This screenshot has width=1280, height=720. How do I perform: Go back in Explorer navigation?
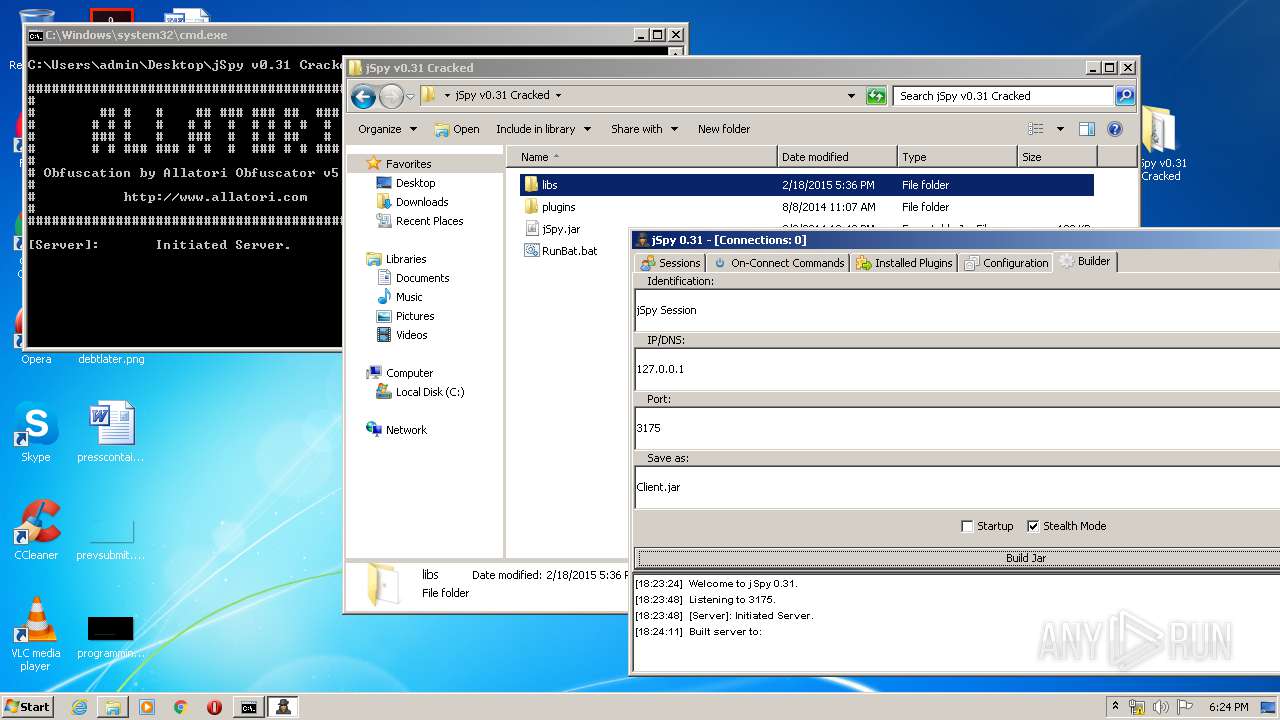pos(363,96)
